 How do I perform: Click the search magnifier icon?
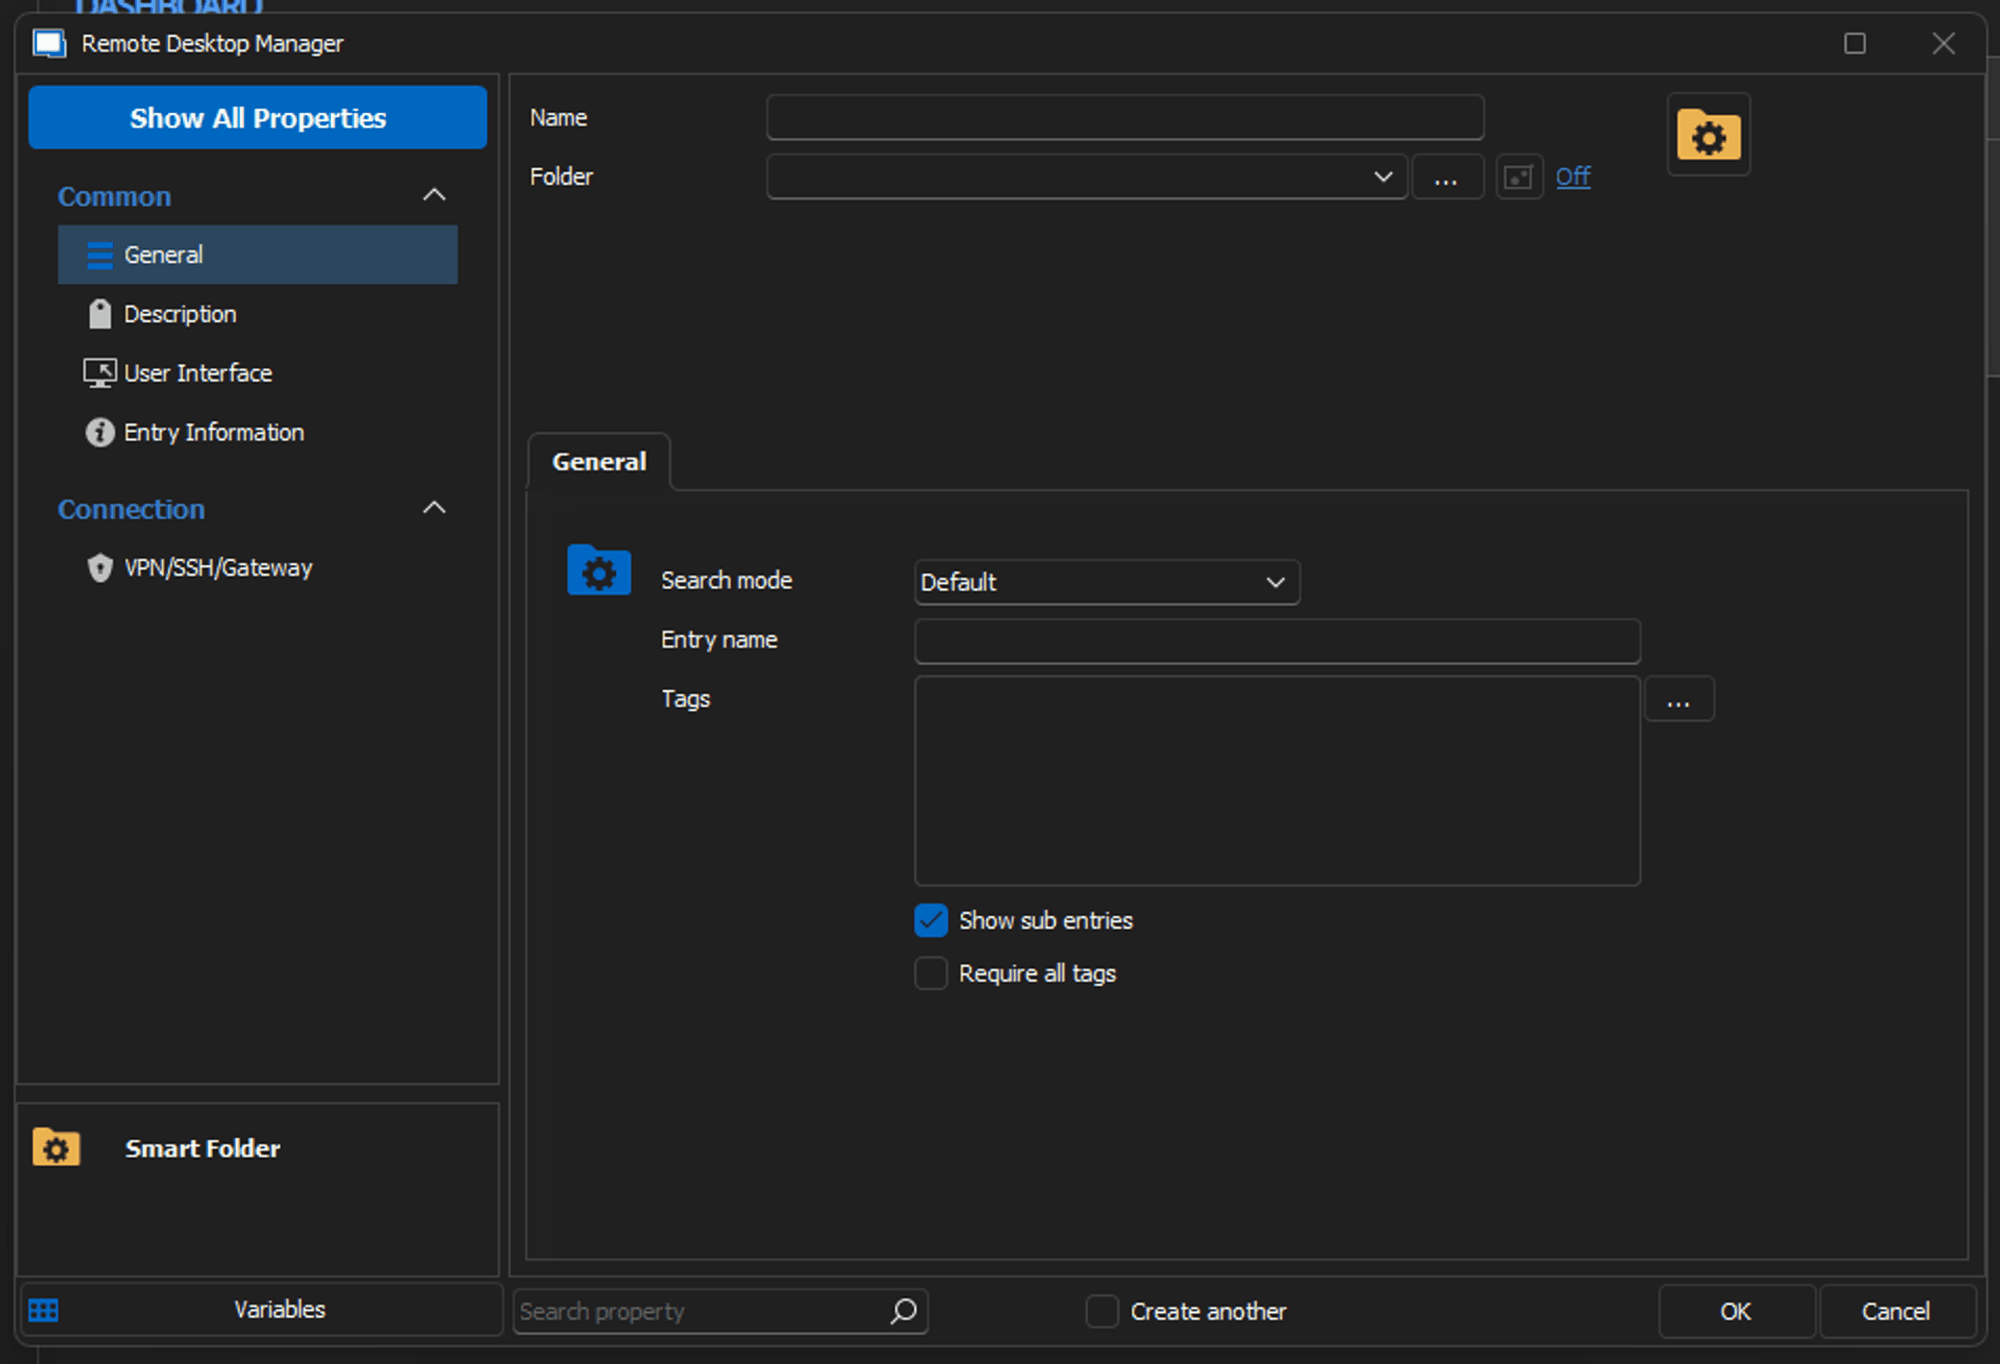coord(903,1310)
